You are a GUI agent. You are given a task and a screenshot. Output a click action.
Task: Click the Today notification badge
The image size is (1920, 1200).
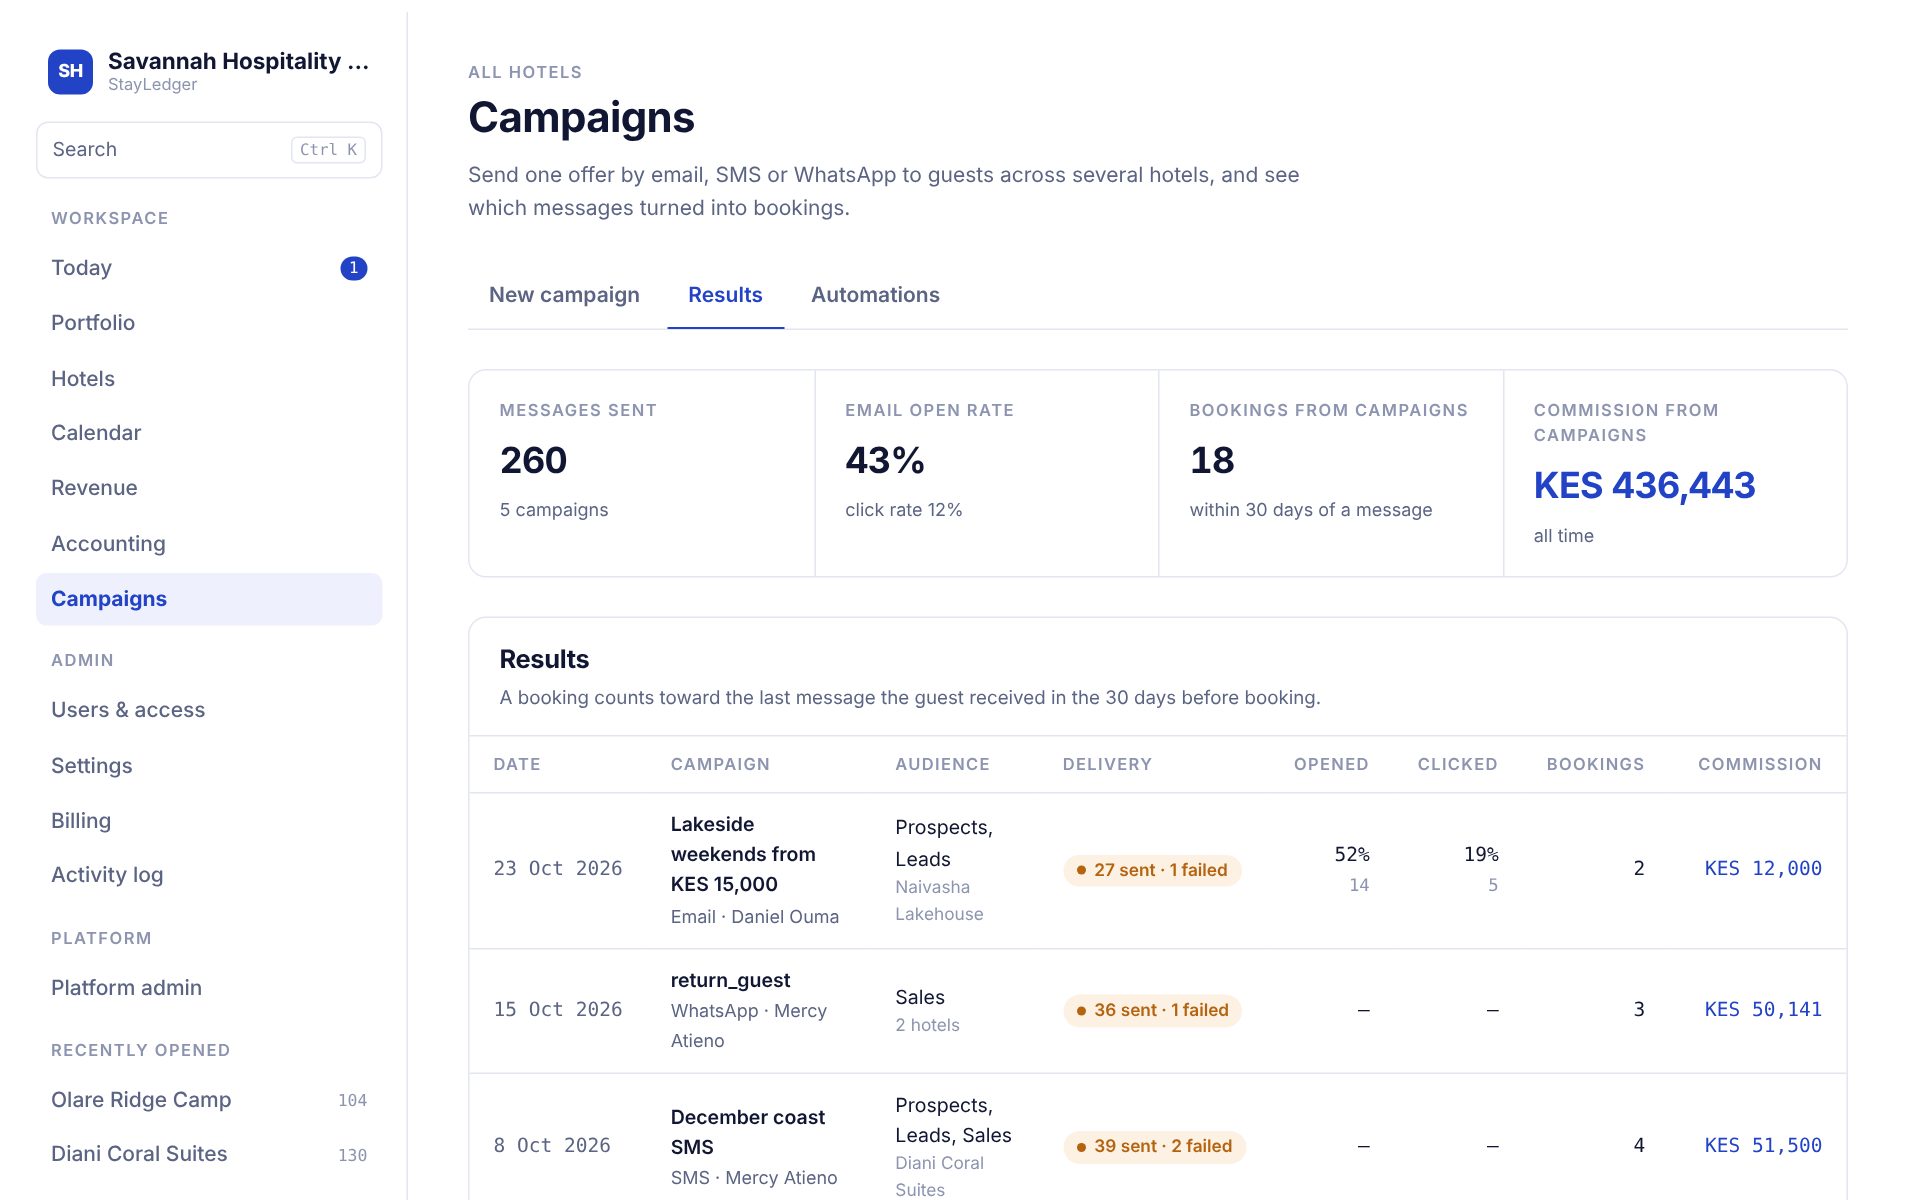[354, 268]
